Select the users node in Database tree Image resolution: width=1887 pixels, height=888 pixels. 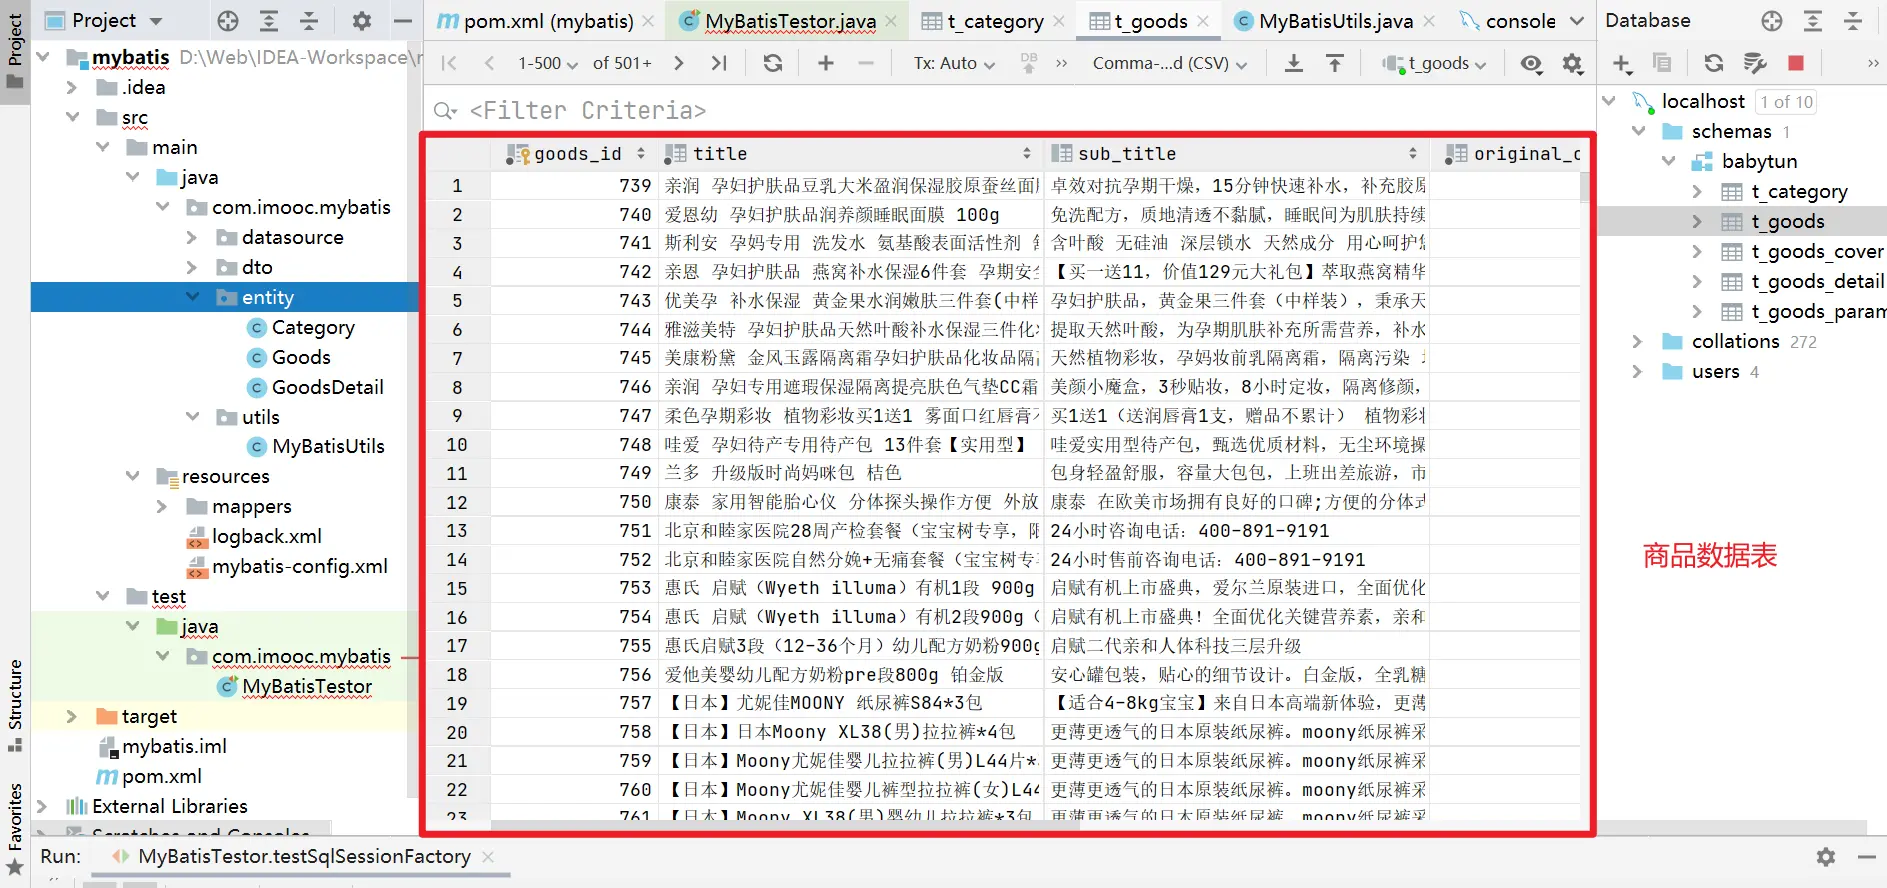[1715, 372]
